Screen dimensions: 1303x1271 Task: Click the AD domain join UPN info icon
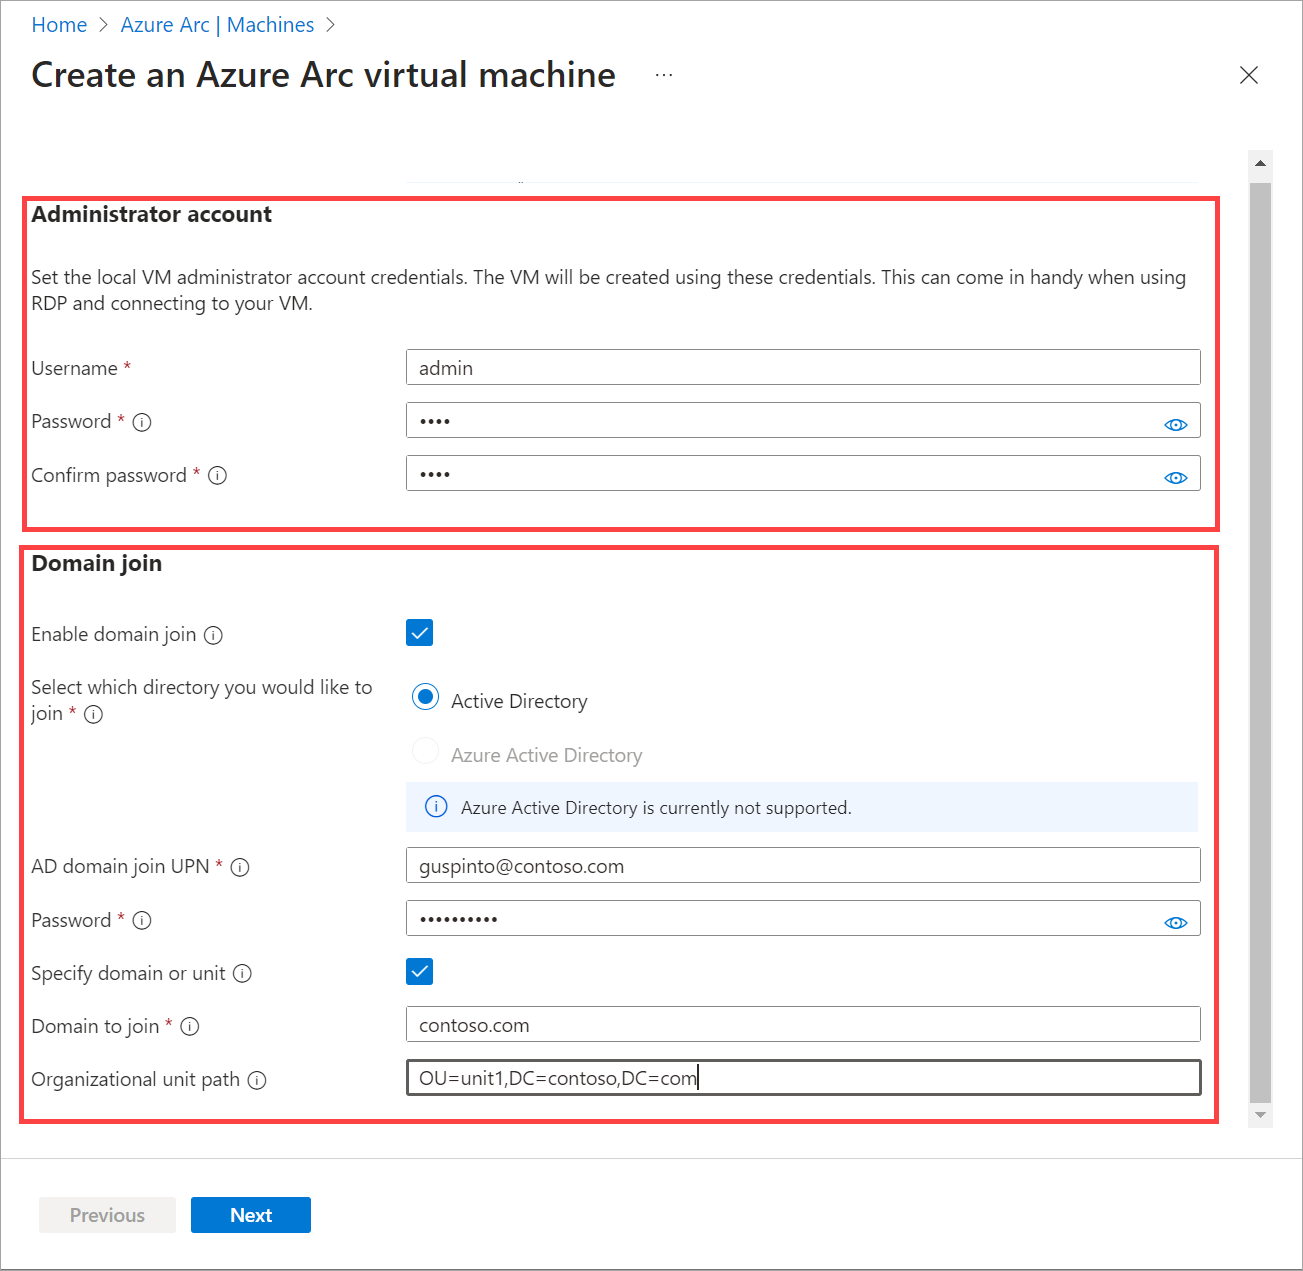tap(240, 867)
